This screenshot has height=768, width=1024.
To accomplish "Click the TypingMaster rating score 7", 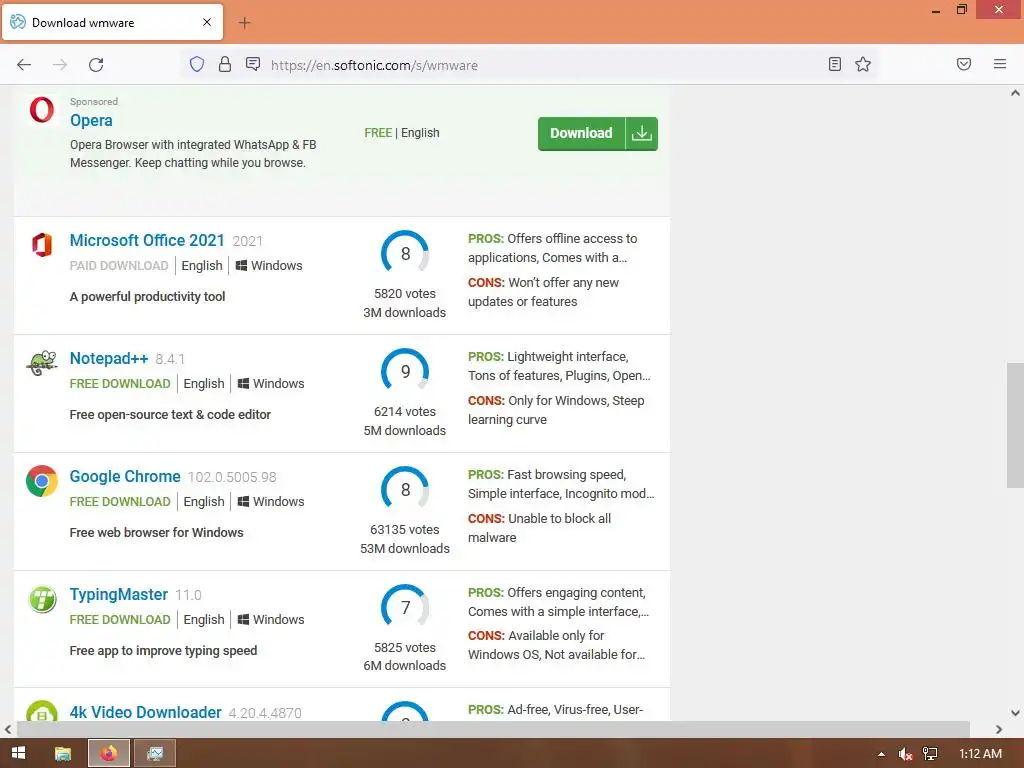I will click(x=405, y=607).
